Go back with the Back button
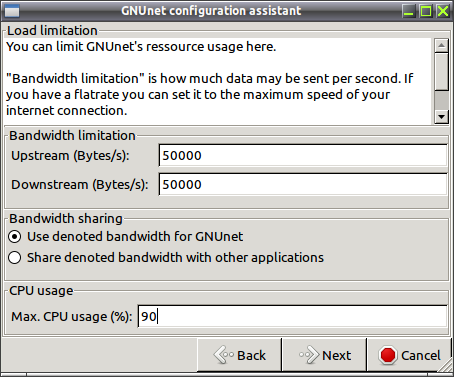 [x=240, y=355]
